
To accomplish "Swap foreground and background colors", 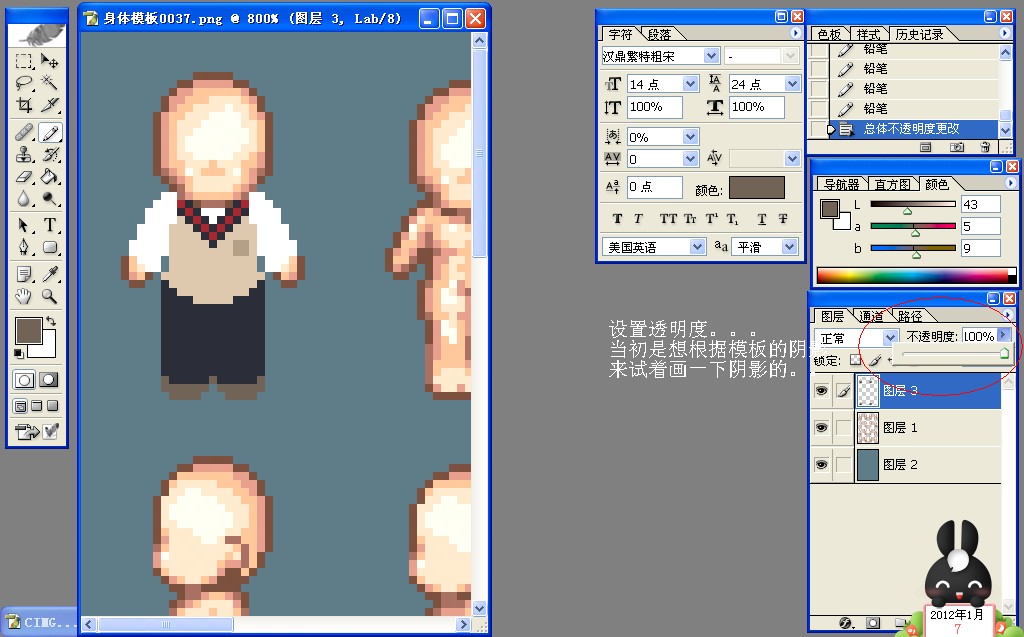I will (51, 321).
